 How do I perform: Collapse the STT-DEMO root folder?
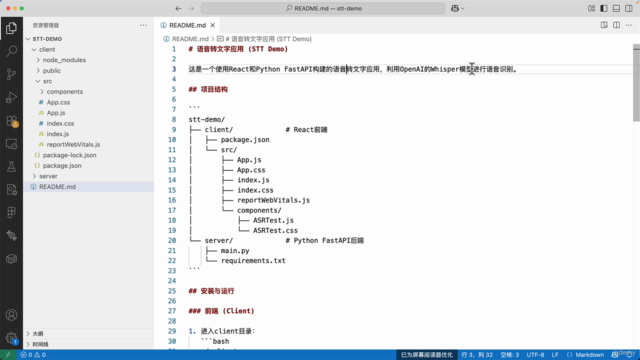click(x=28, y=39)
